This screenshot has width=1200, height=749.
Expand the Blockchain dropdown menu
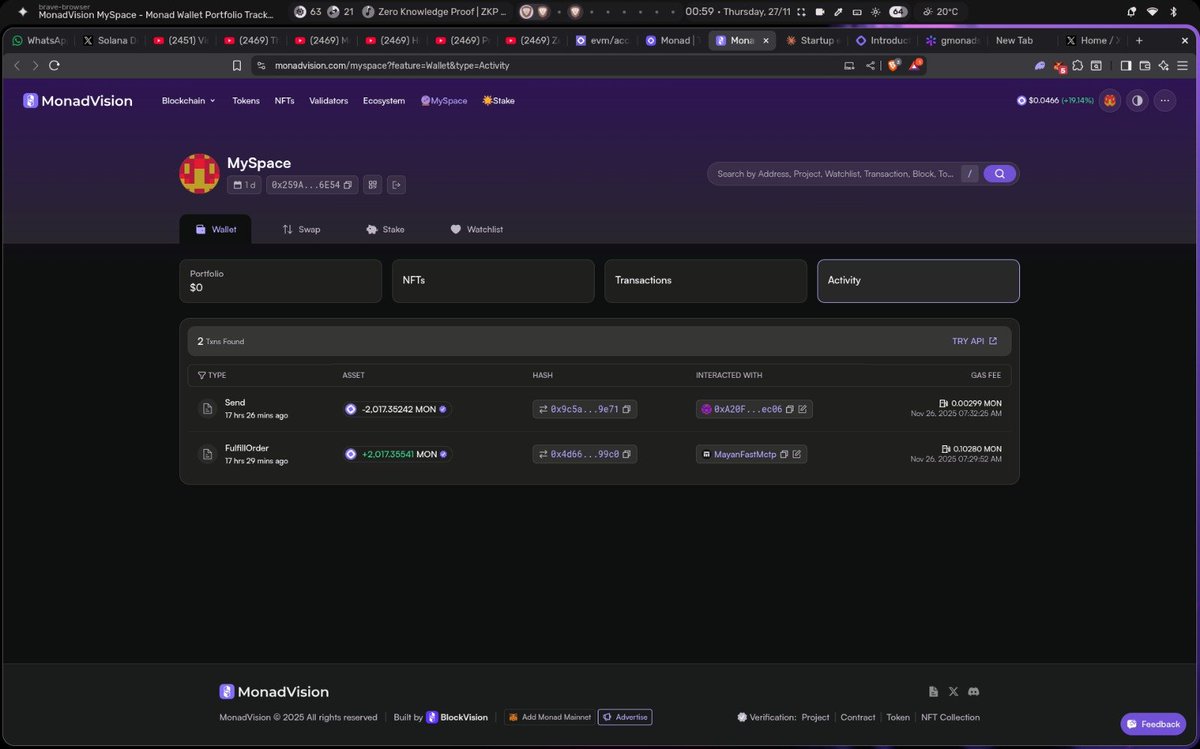(x=188, y=101)
